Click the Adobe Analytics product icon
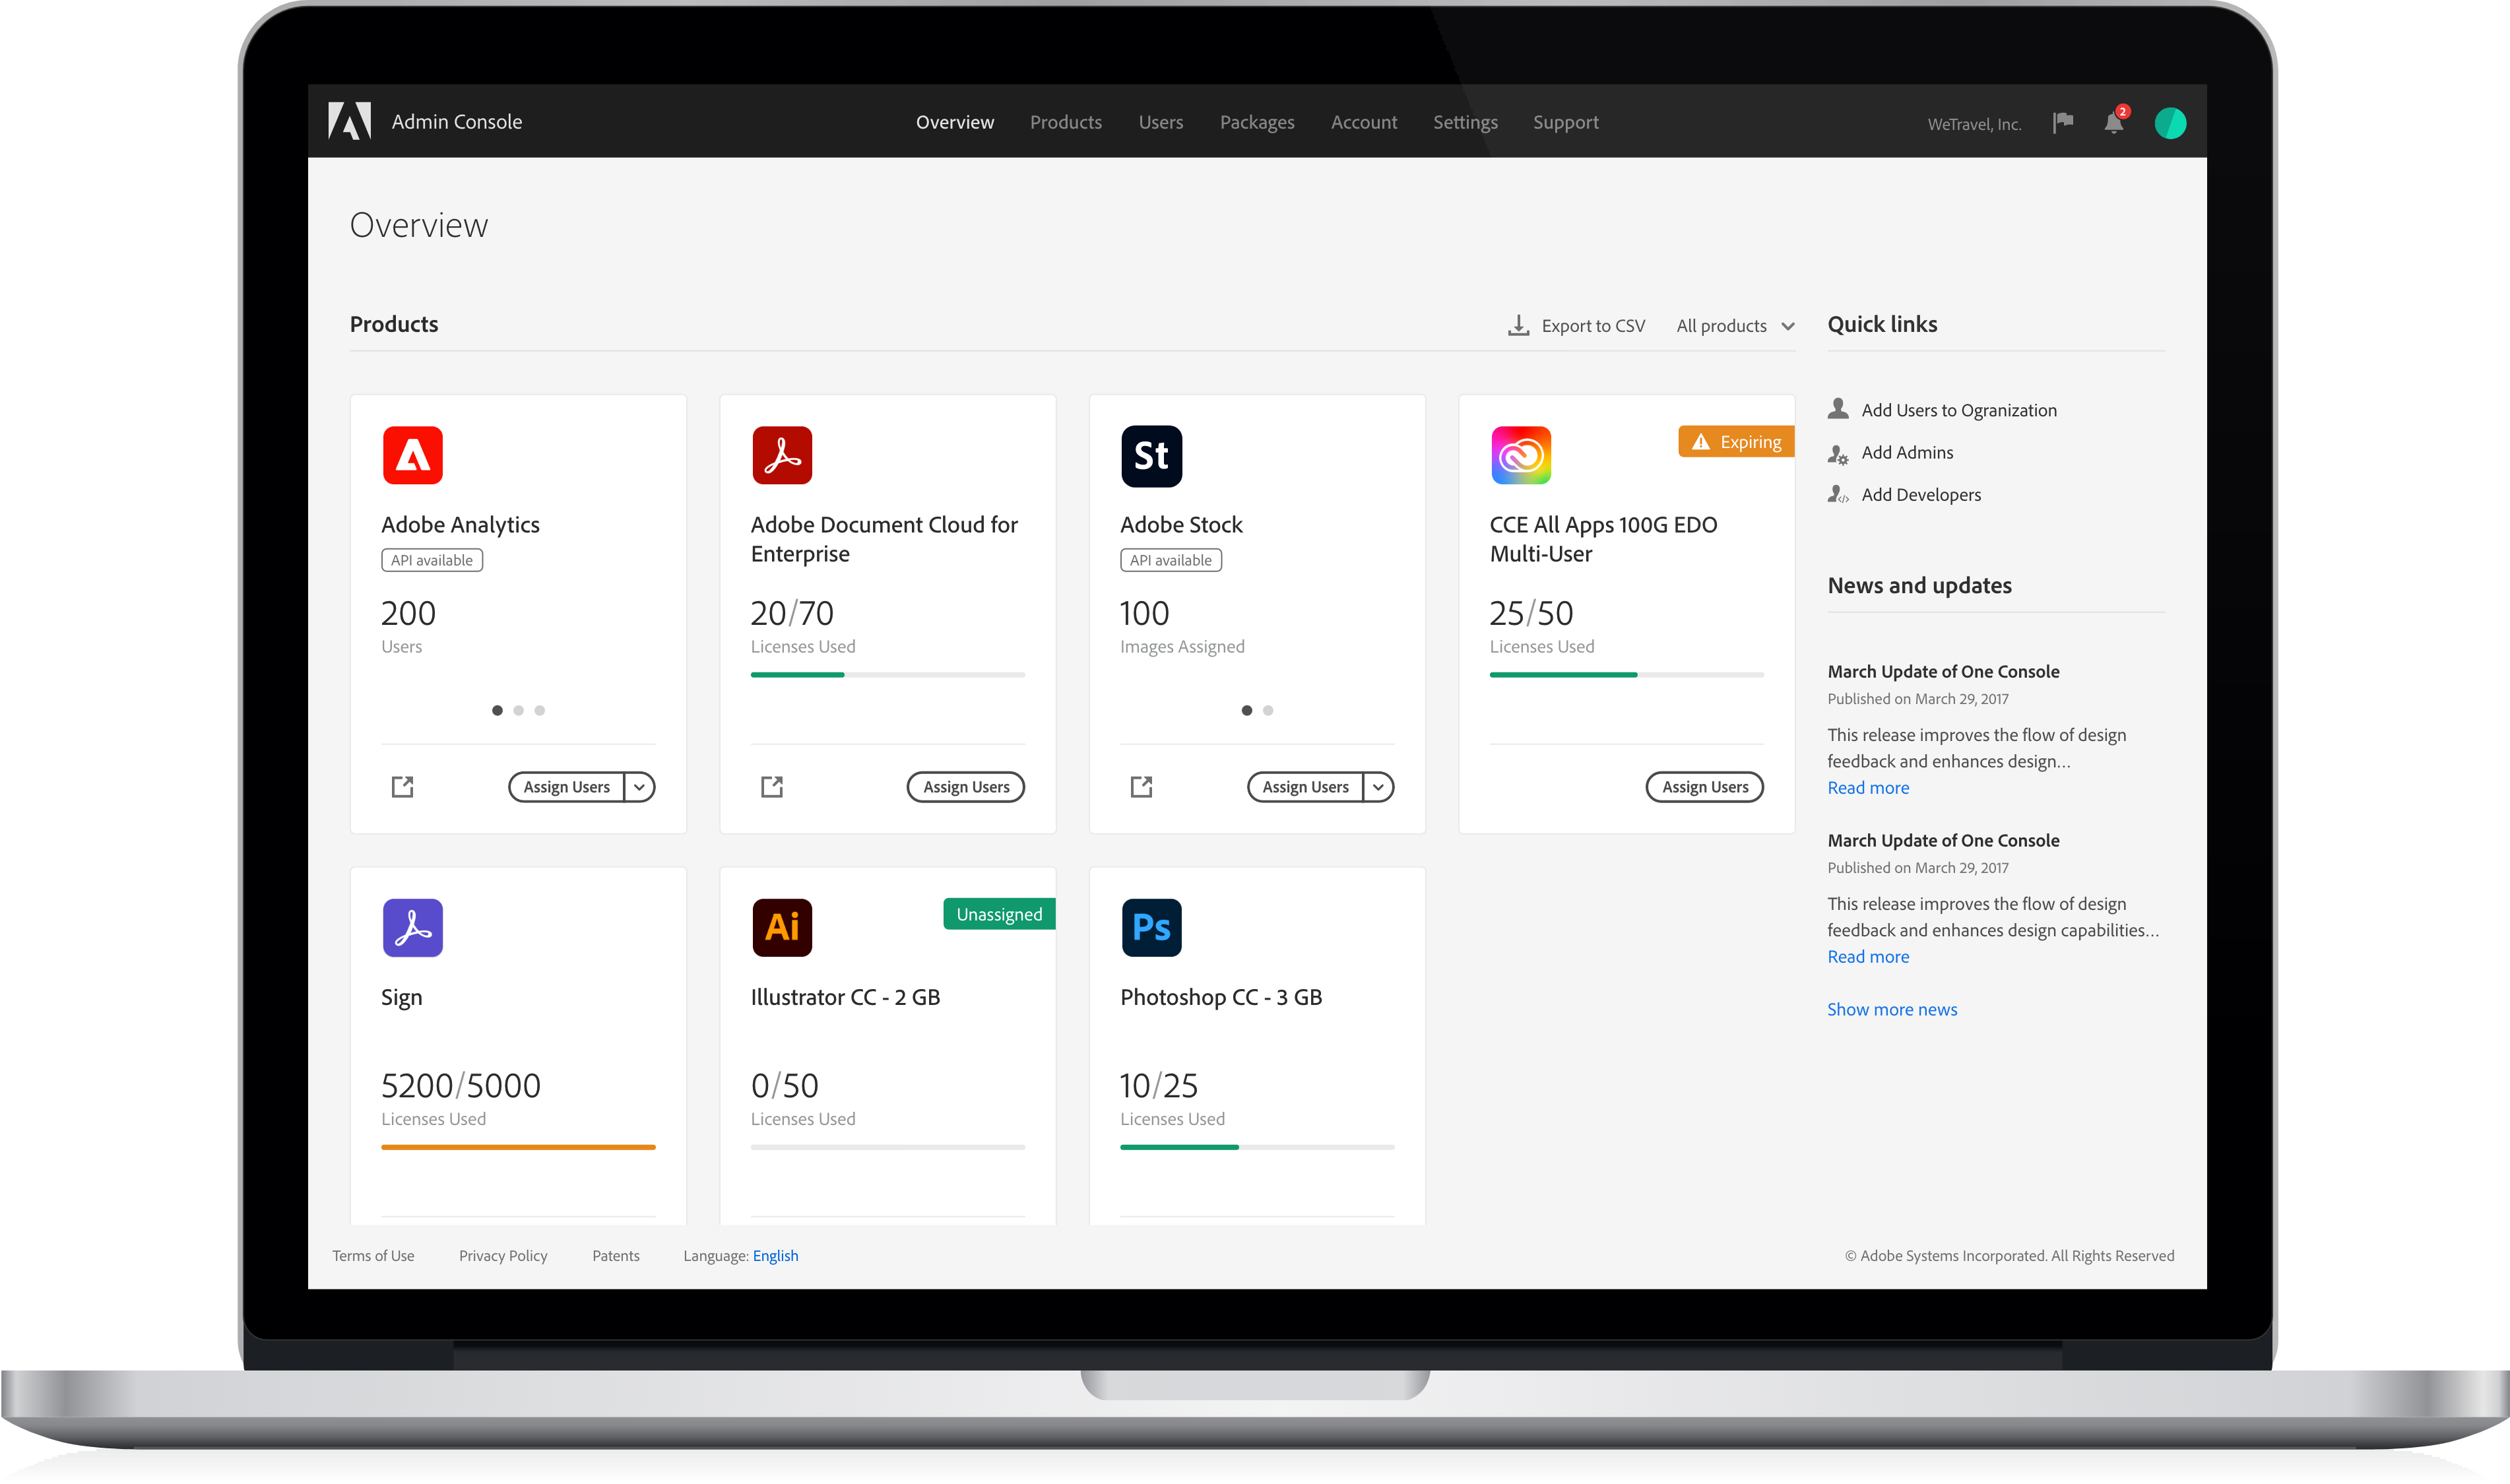The height and width of the screenshot is (1484, 2510). (412, 455)
